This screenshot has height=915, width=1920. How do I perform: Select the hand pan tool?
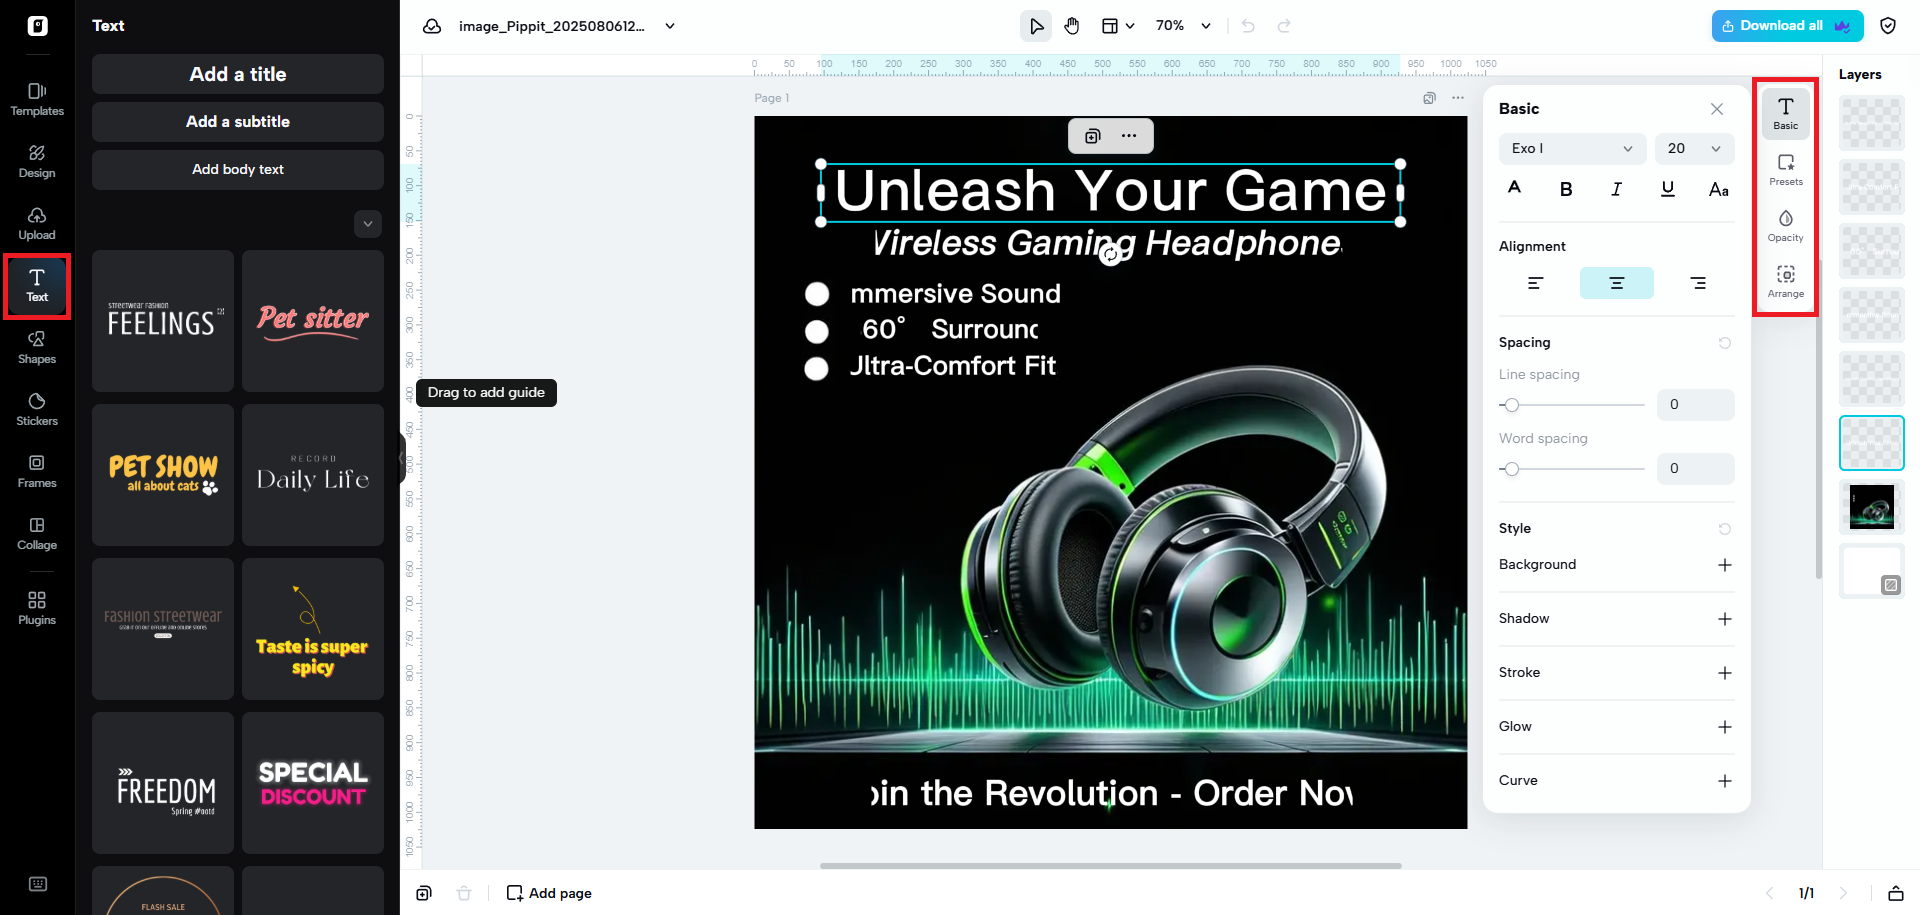pos(1072,26)
